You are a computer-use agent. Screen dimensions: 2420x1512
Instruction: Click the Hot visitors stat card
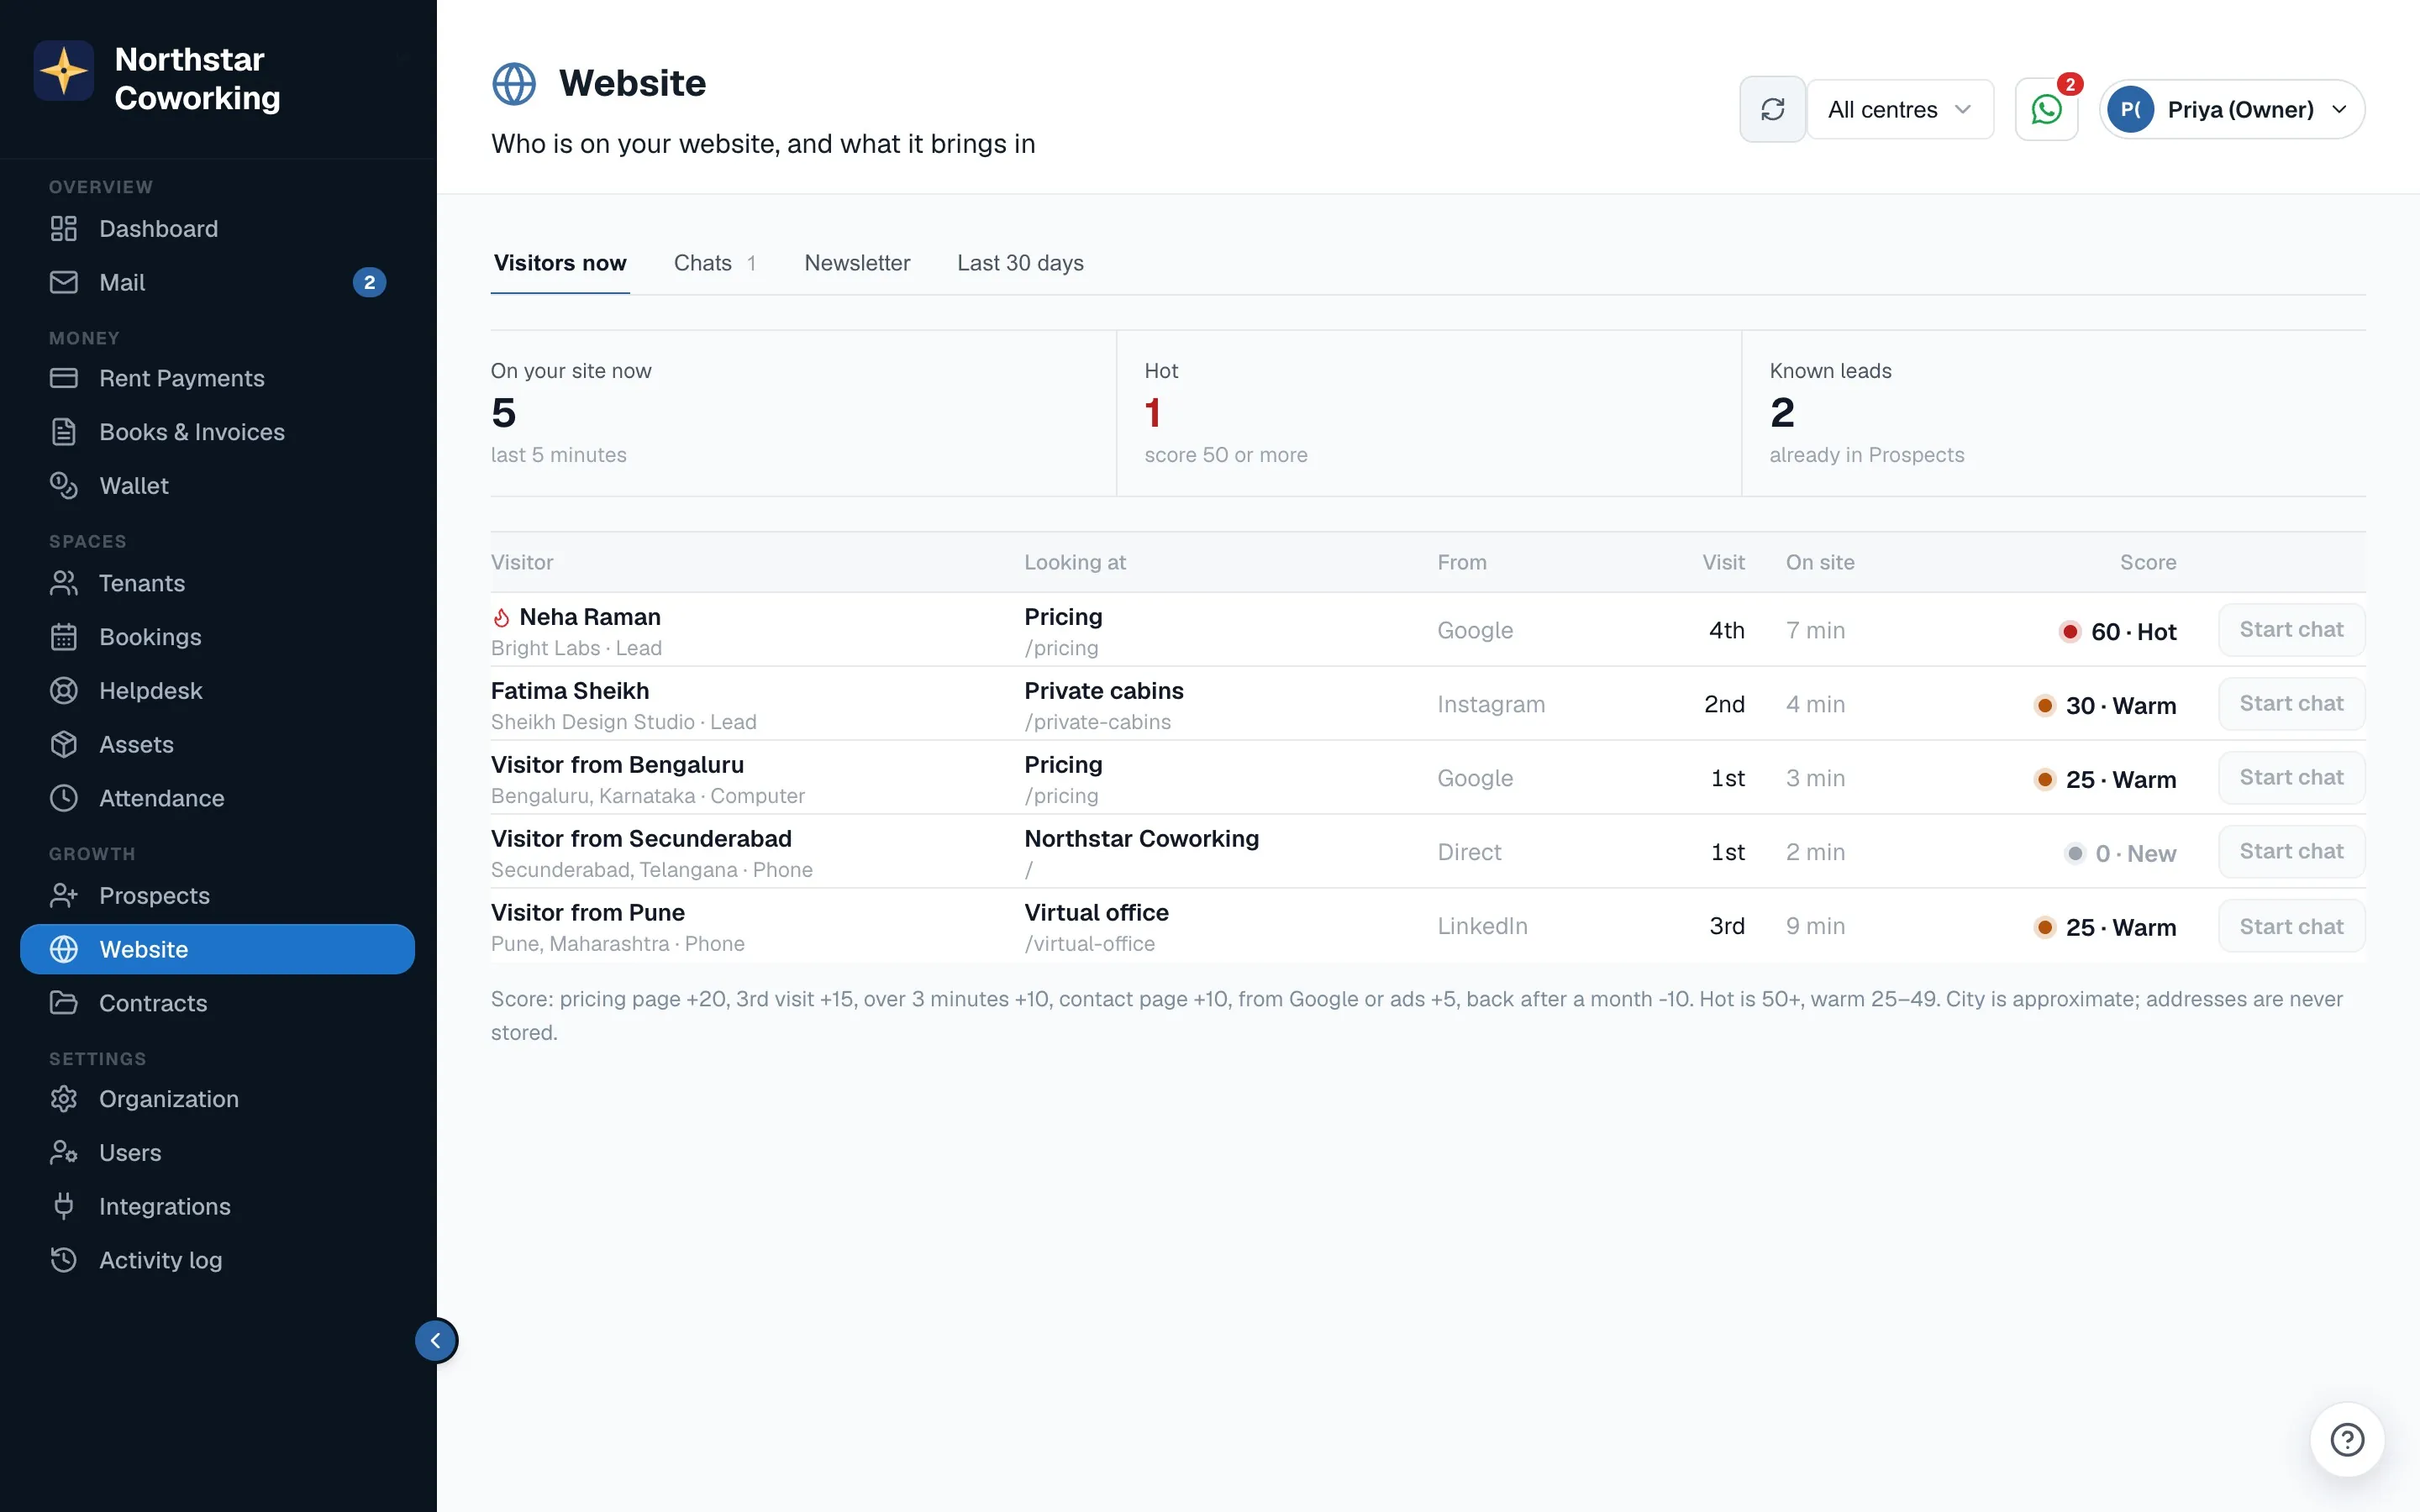tap(1429, 413)
